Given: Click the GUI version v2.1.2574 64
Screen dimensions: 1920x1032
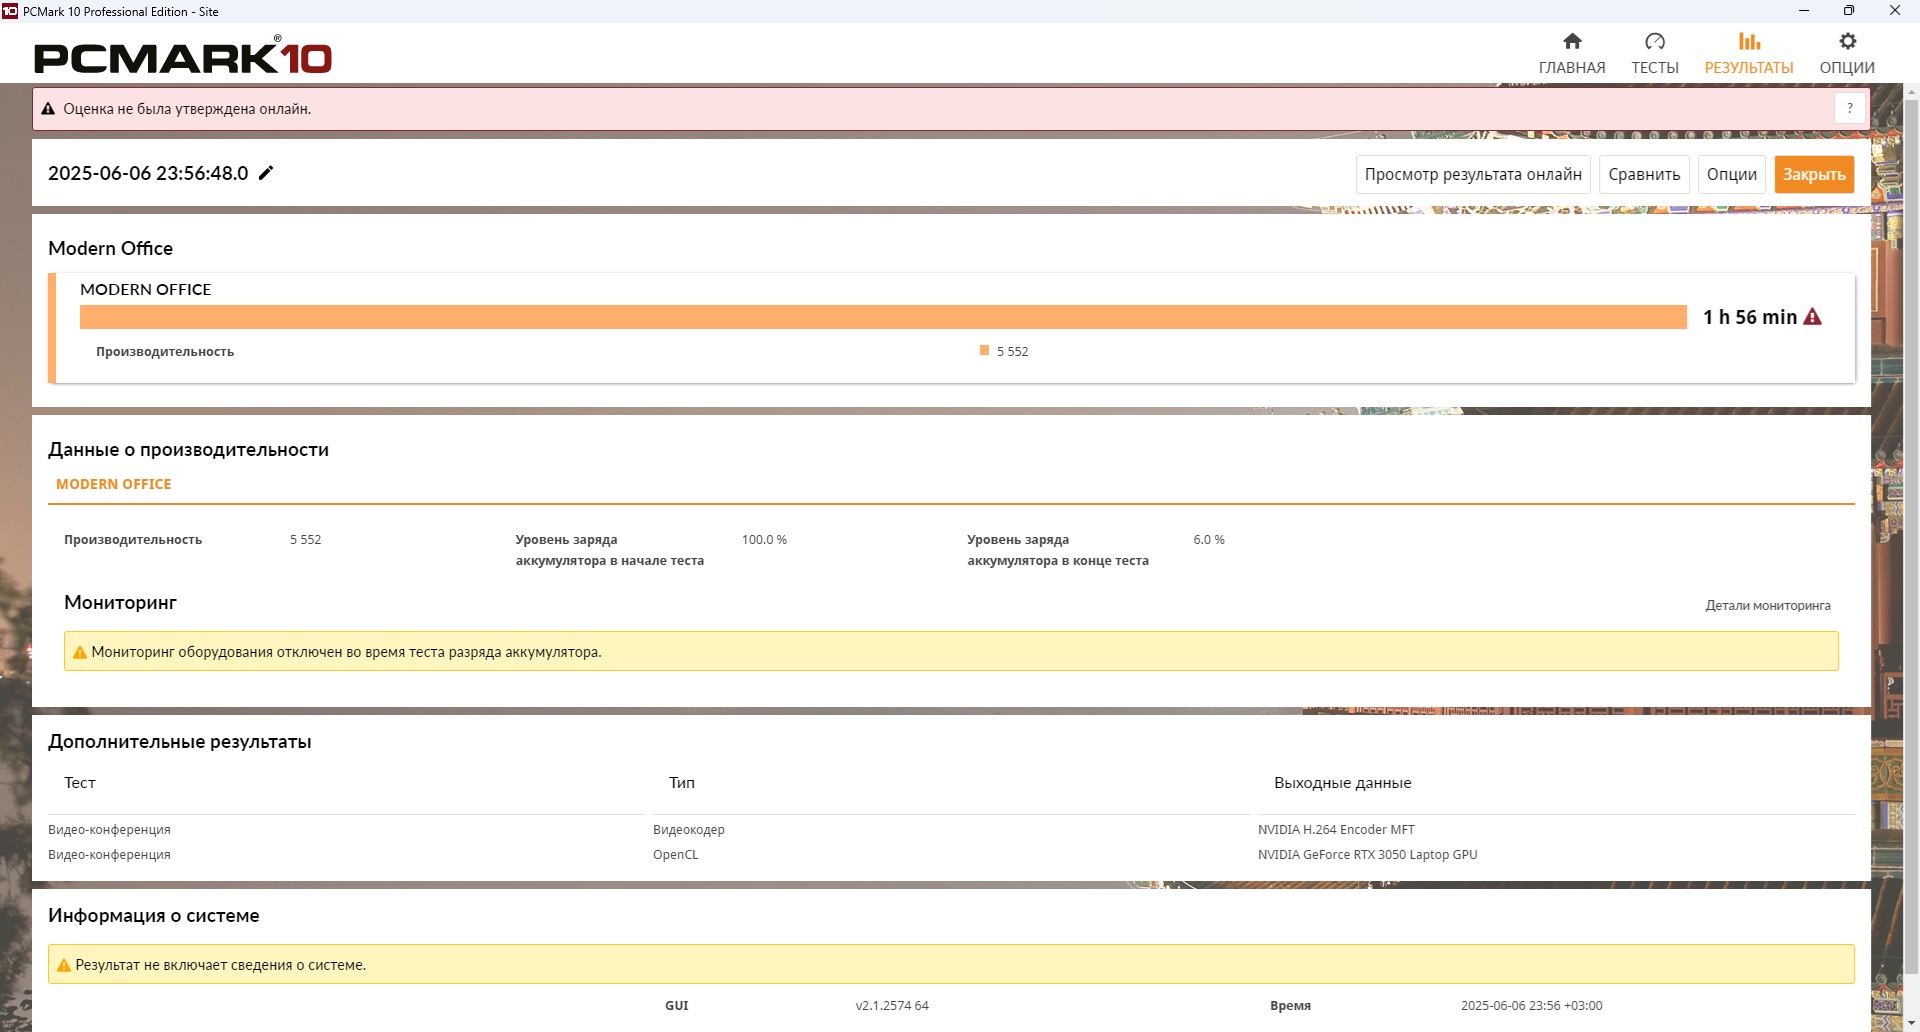Looking at the screenshot, I should [892, 1006].
